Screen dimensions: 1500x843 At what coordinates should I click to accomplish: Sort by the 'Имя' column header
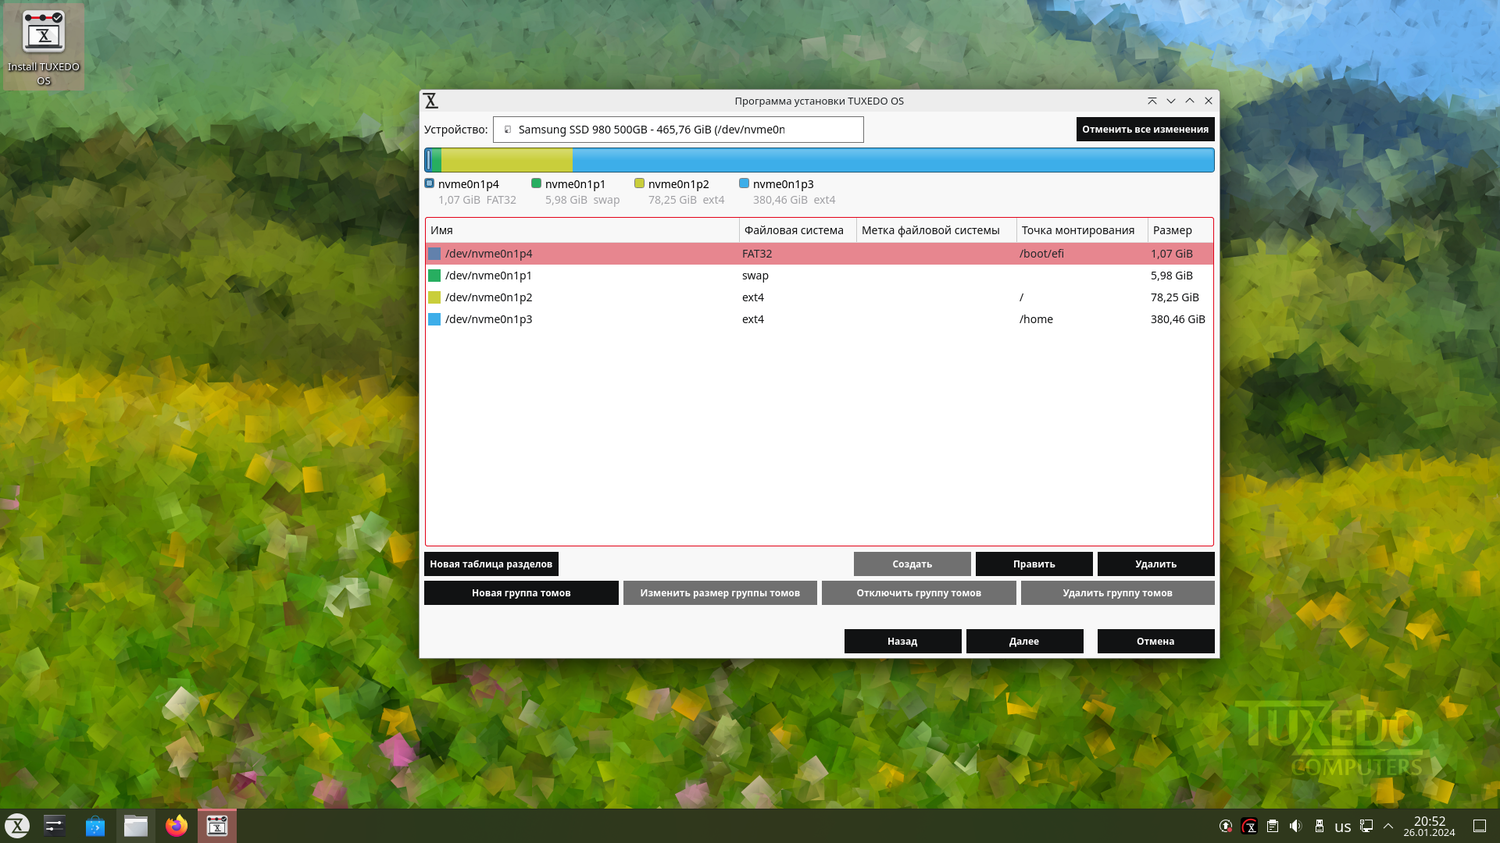[x=582, y=230]
